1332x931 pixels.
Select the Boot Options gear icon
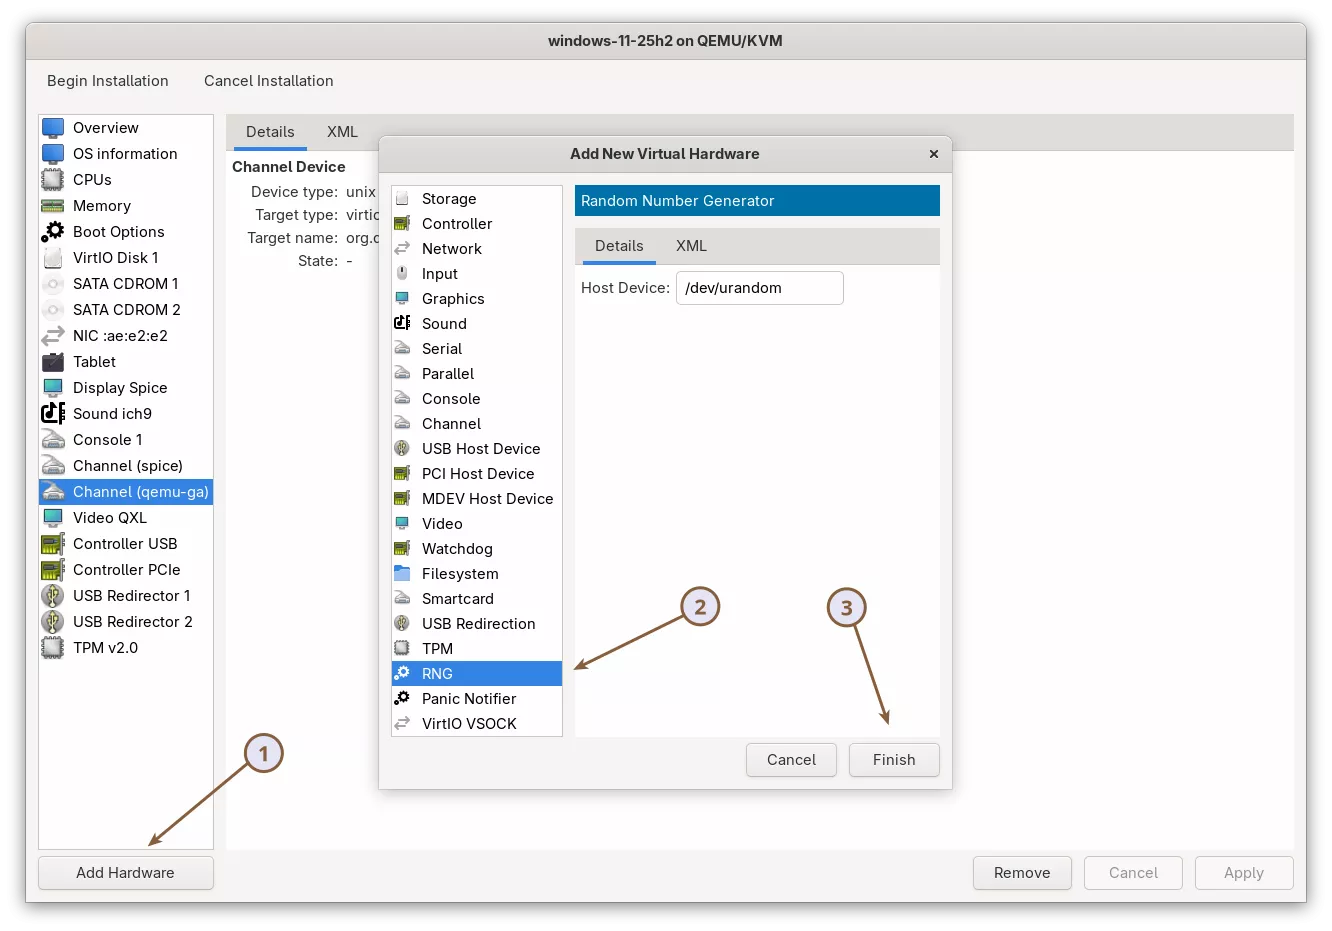[x=52, y=232]
